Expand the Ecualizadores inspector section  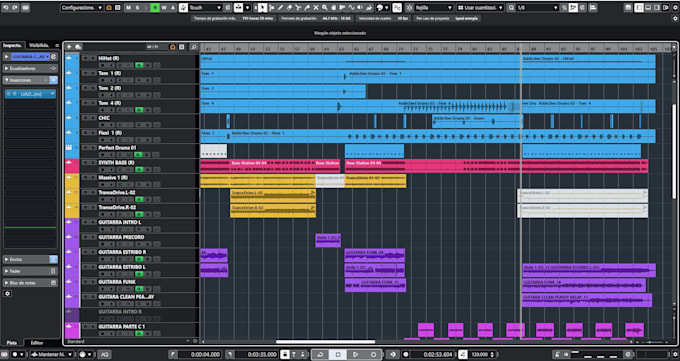pos(30,68)
